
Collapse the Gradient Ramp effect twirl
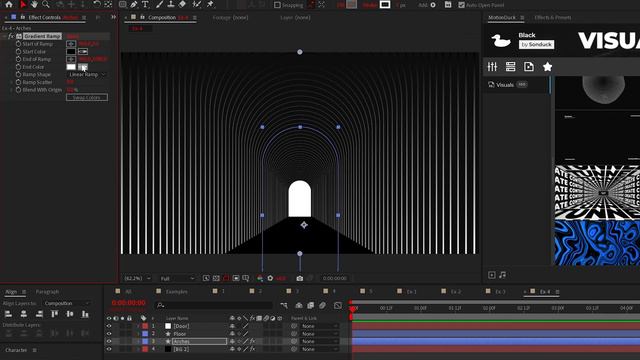4,36
